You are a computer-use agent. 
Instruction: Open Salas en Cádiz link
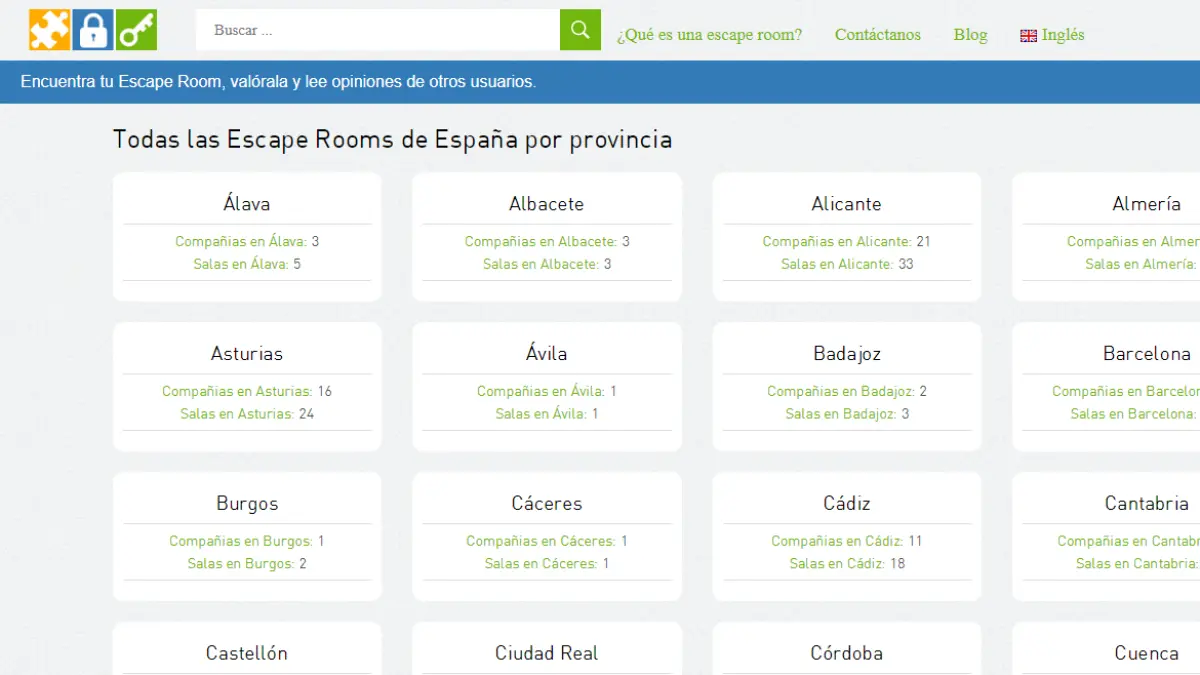(836, 564)
